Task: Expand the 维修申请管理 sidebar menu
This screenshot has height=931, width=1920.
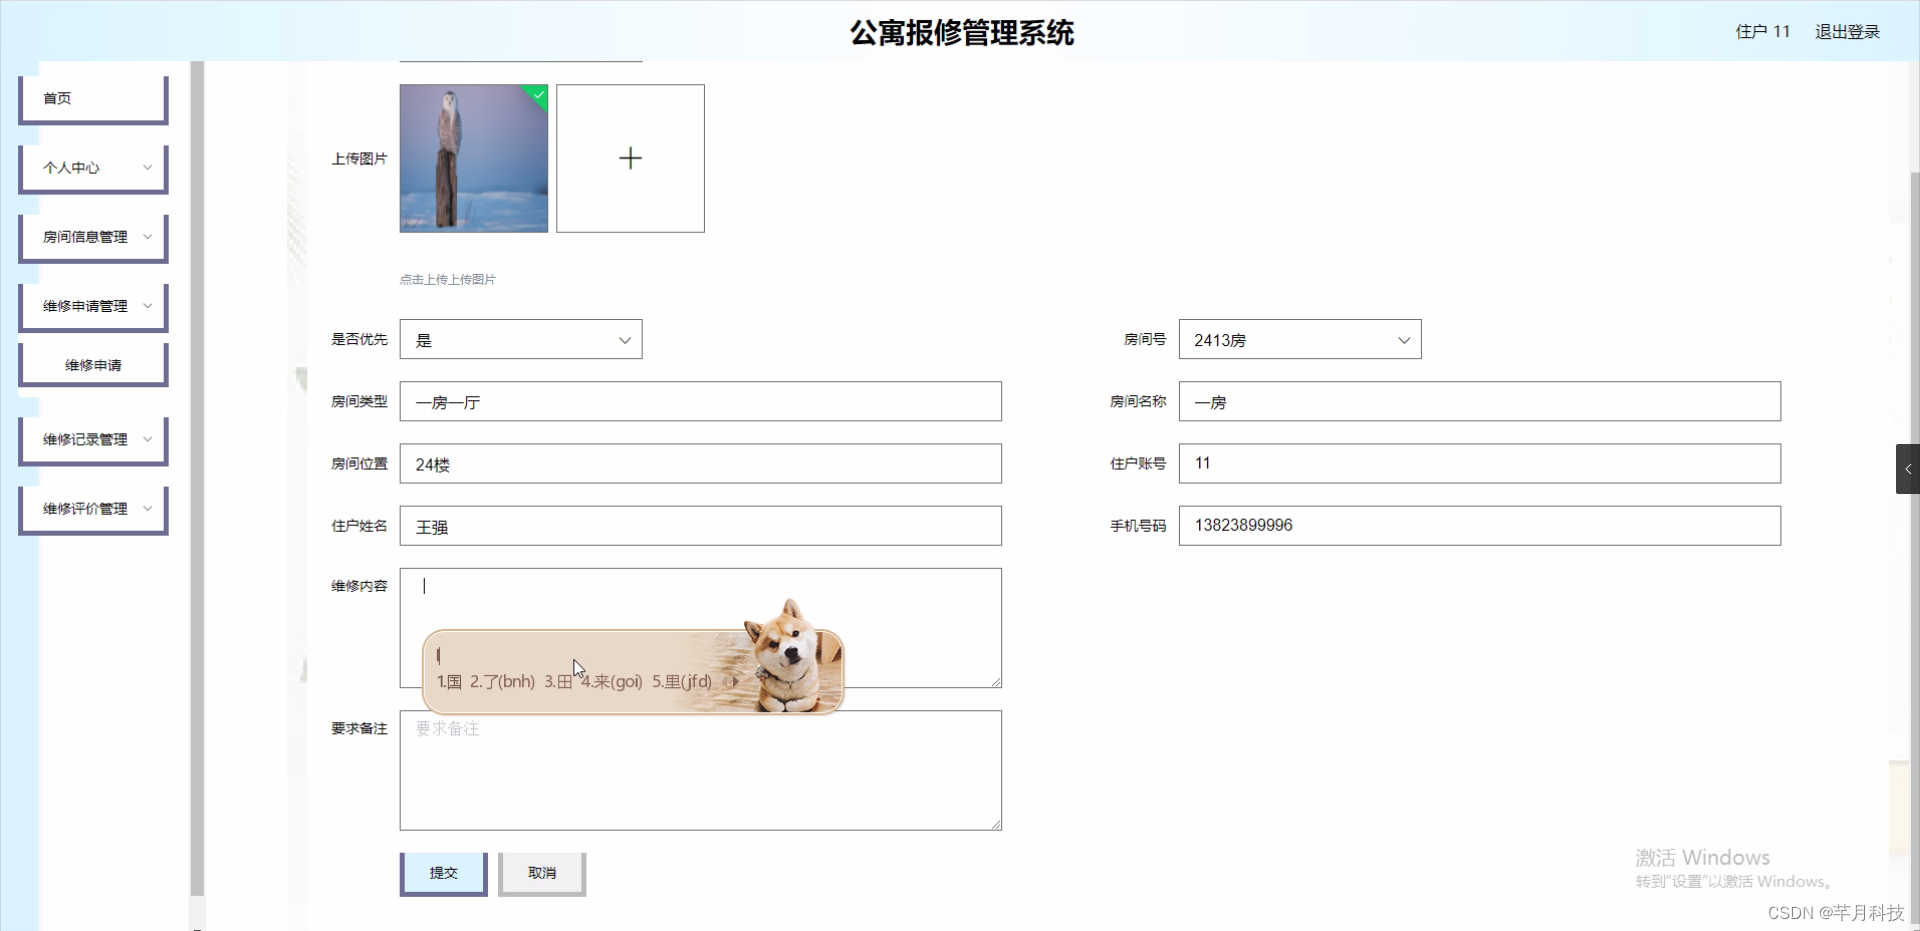Action: 92,306
